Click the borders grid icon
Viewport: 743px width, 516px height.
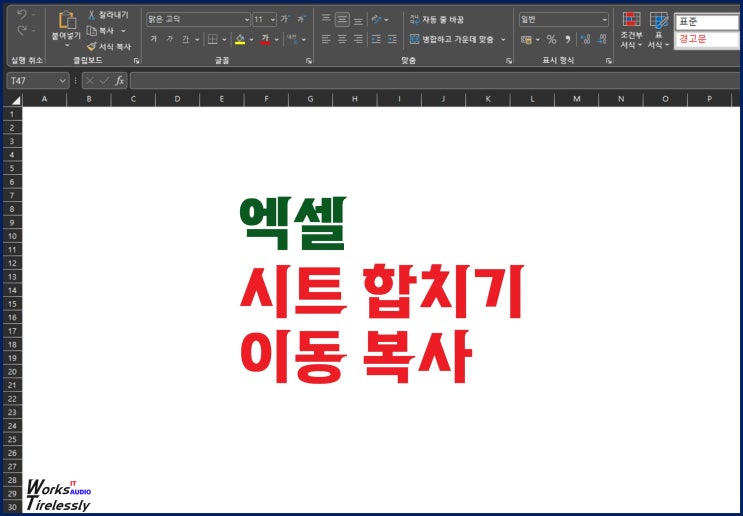(213, 39)
